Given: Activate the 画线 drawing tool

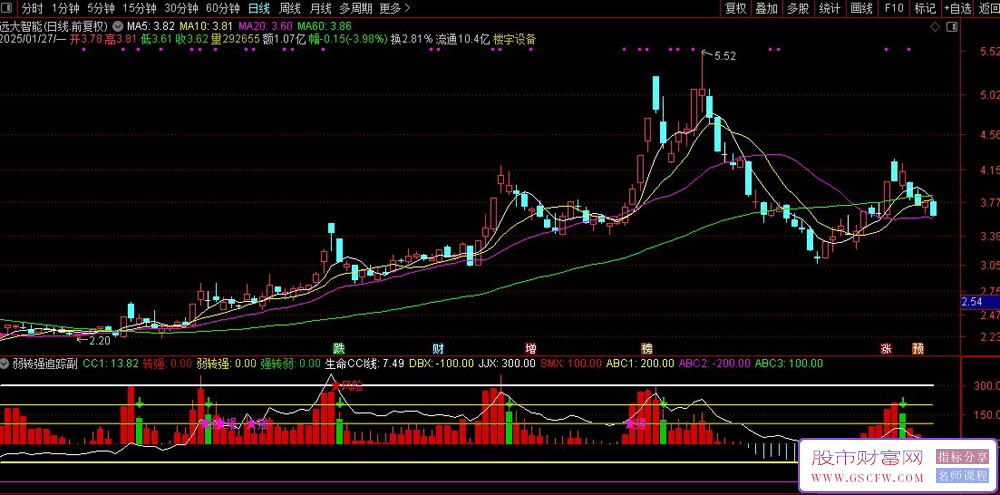Looking at the screenshot, I should 862,8.
